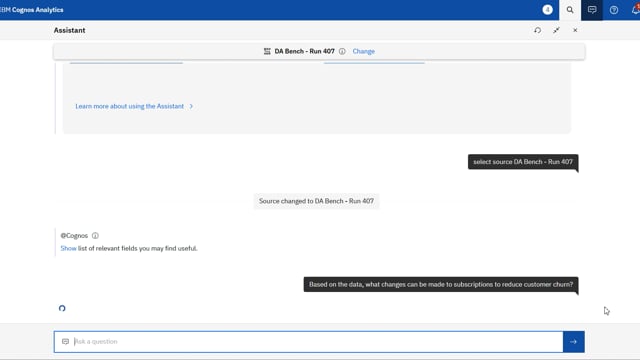Click the customer churn question bubble

[x=441, y=284]
